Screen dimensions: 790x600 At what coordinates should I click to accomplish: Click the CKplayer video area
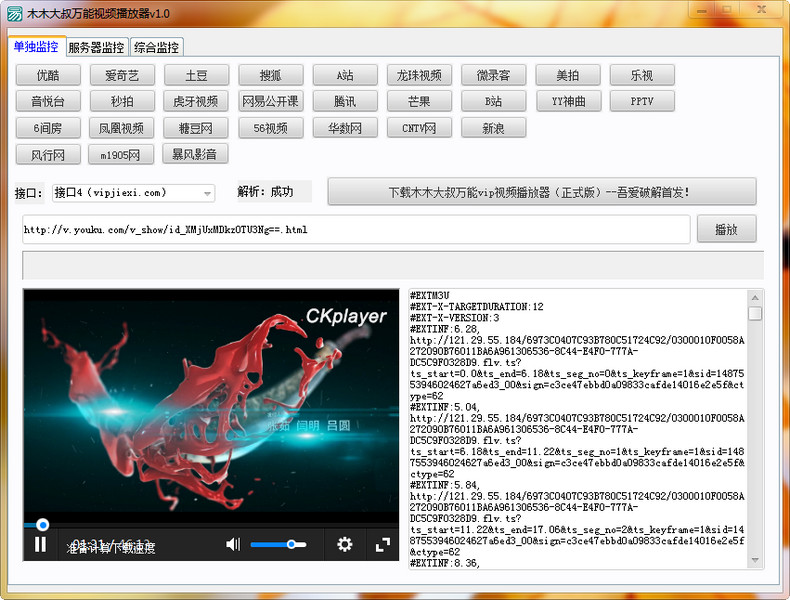tap(211, 406)
